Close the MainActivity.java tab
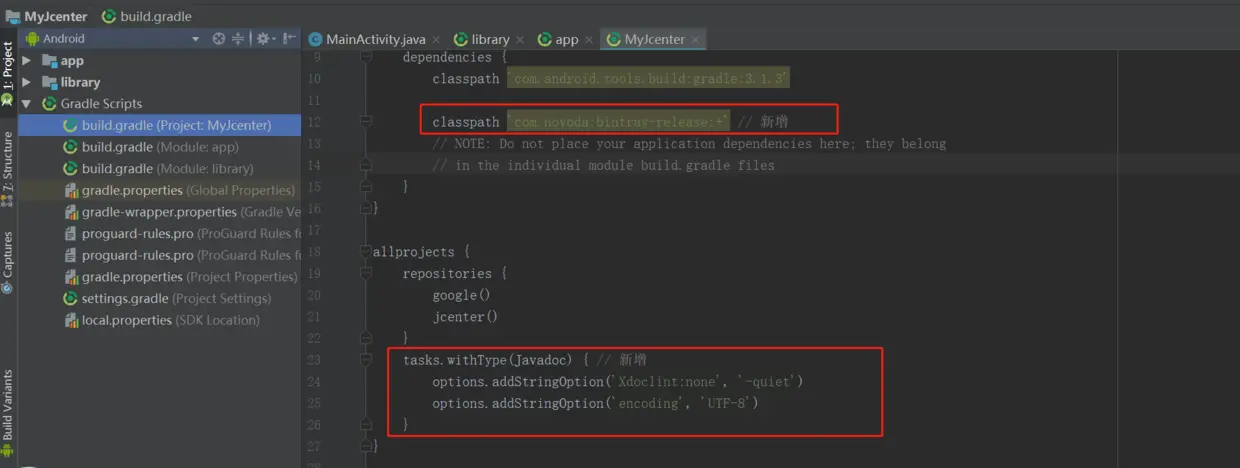 point(436,40)
